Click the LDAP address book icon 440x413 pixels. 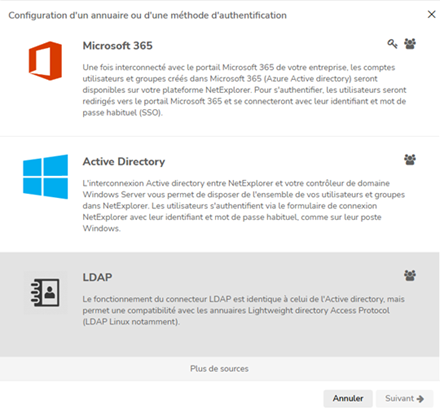(45, 292)
